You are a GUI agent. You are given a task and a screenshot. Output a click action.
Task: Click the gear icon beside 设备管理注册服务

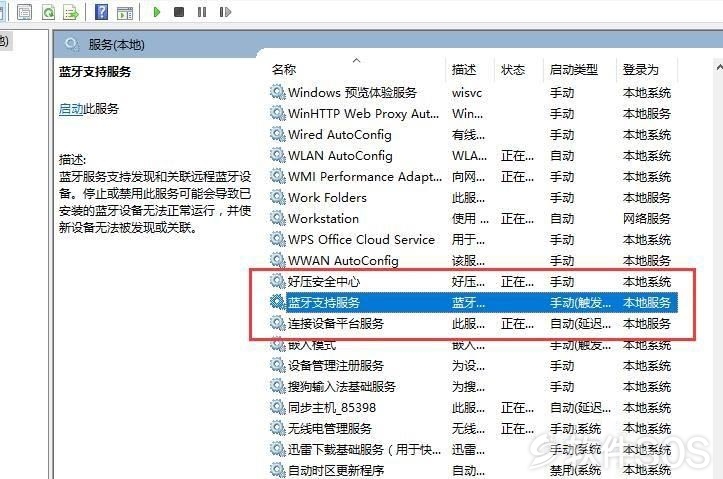(x=277, y=365)
